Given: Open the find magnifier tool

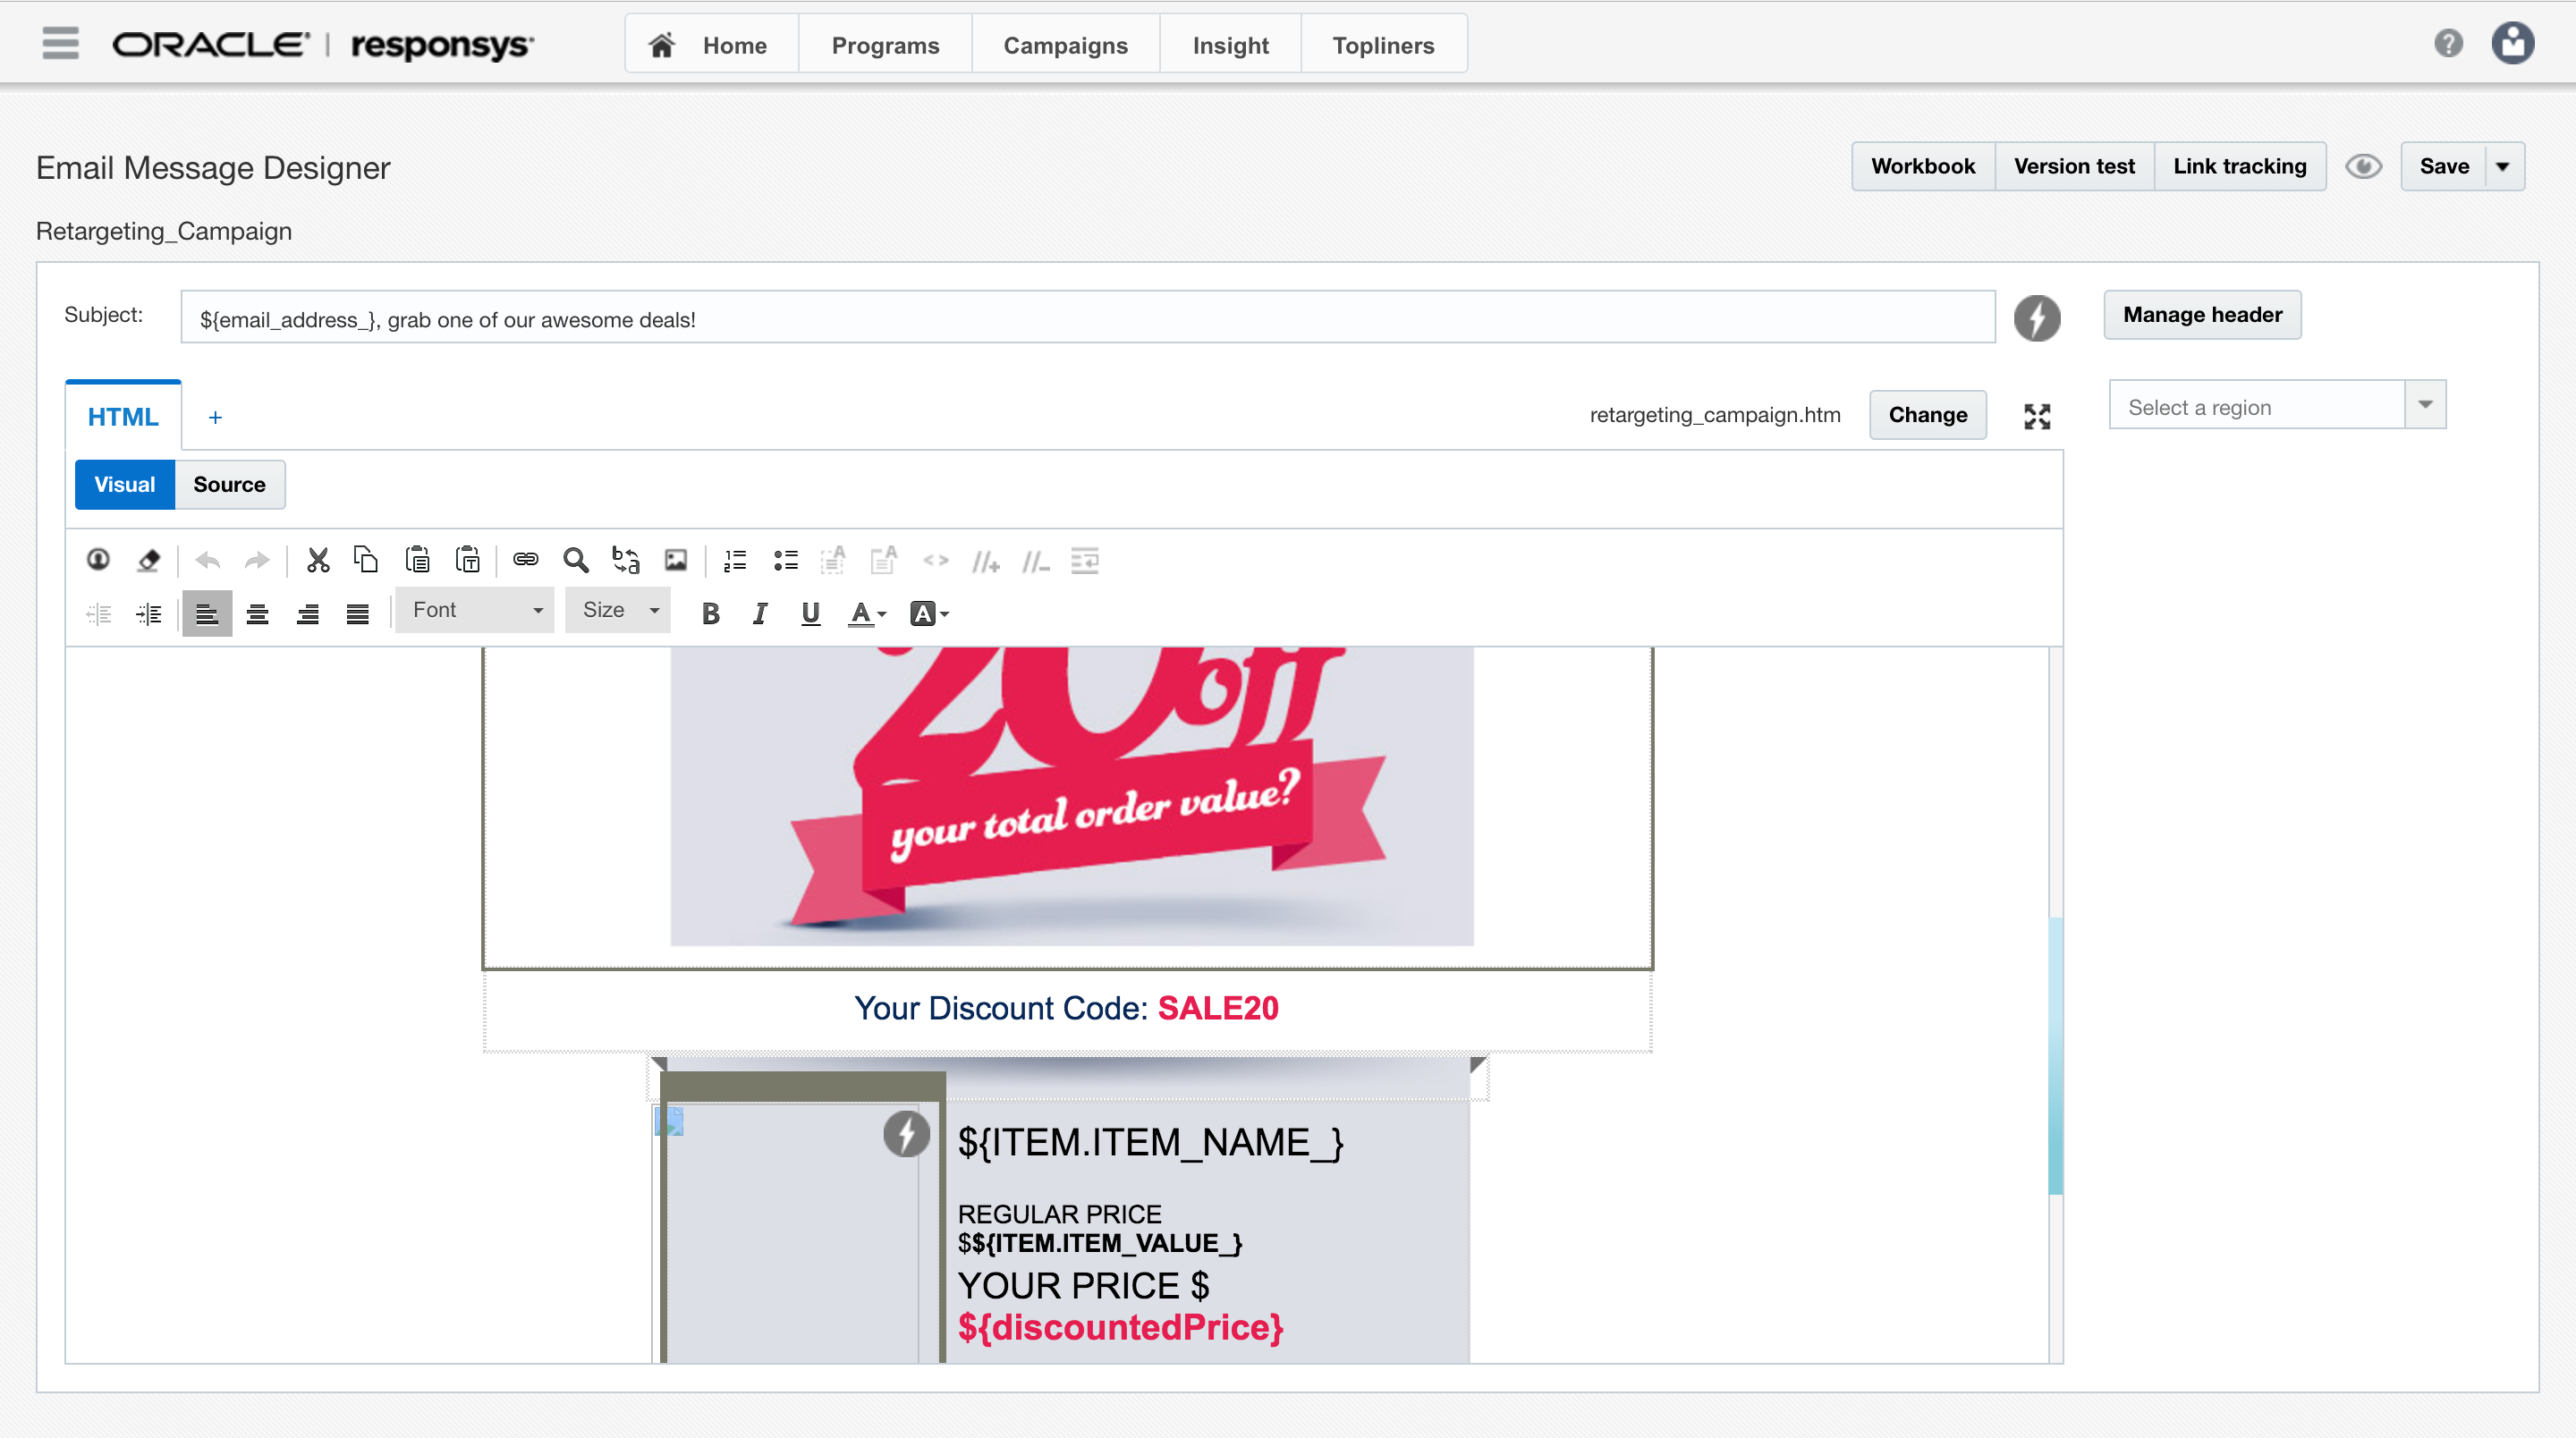Looking at the screenshot, I should (575, 560).
